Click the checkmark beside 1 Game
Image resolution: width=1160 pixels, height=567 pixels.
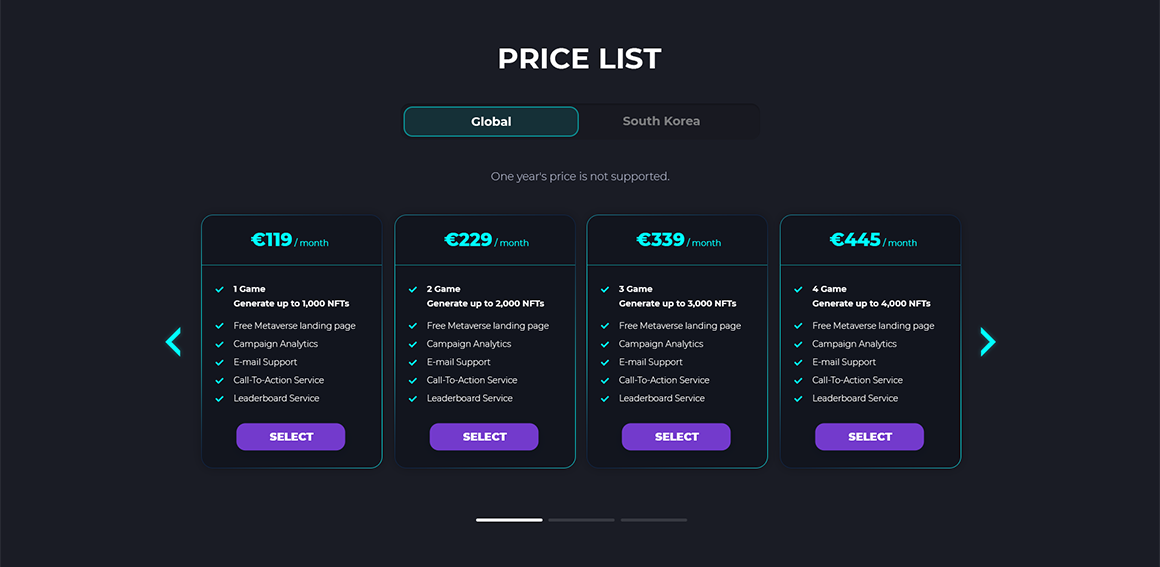[219, 290]
